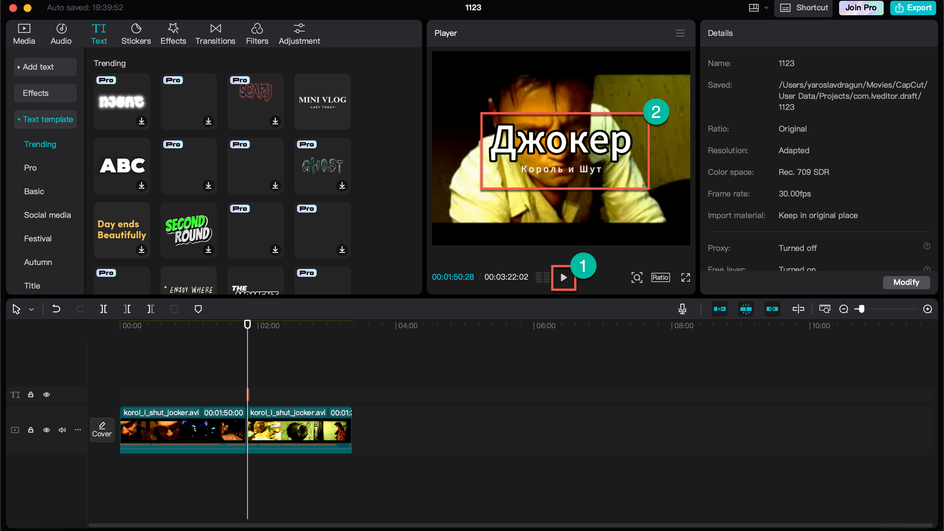Open the Transitions tab

point(215,34)
